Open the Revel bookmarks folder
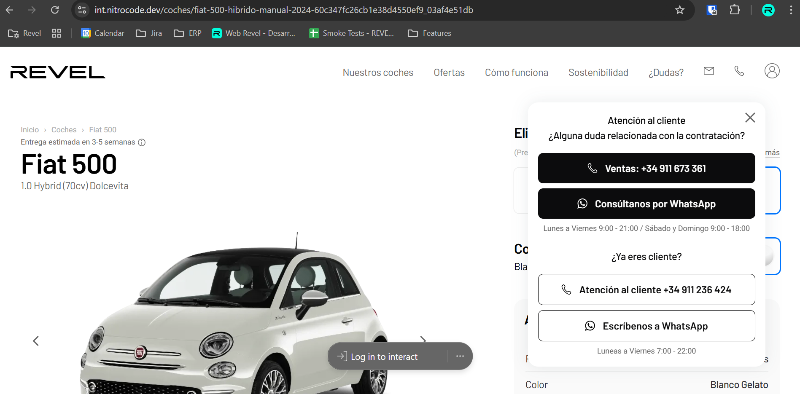The image size is (800, 394). (24, 33)
